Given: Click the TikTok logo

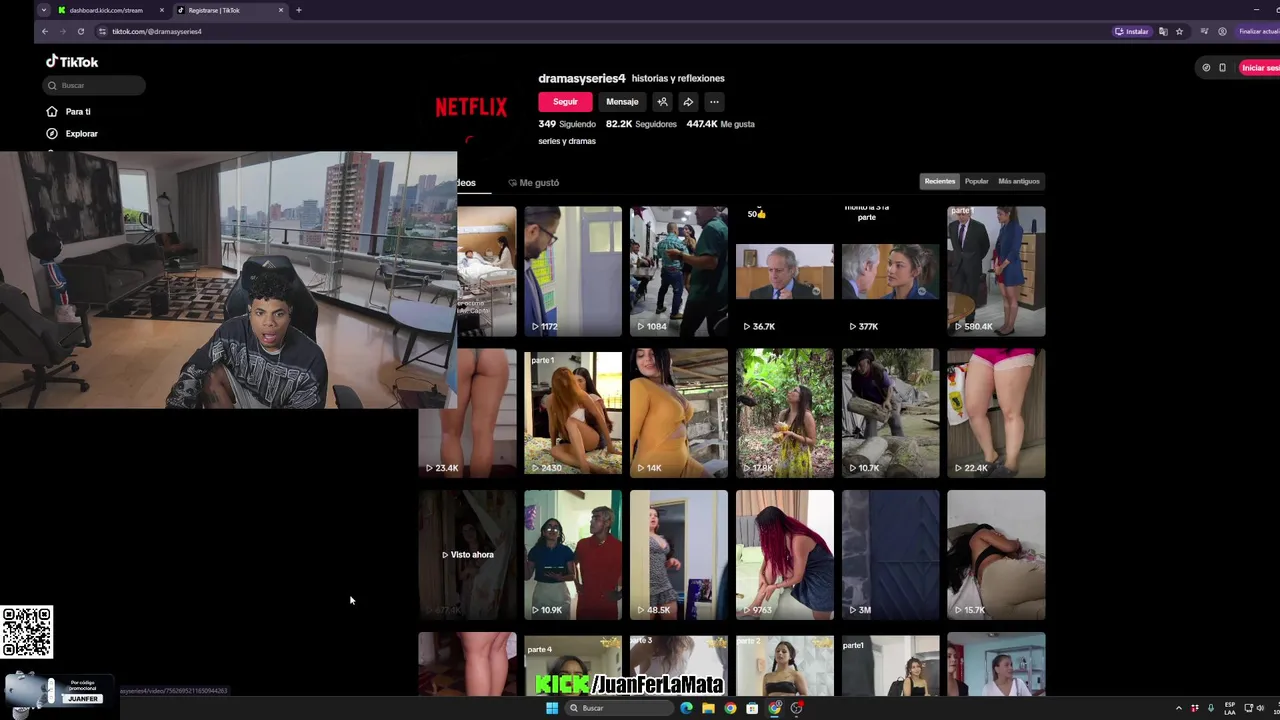Looking at the screenshot, I should tap(72, 62).
